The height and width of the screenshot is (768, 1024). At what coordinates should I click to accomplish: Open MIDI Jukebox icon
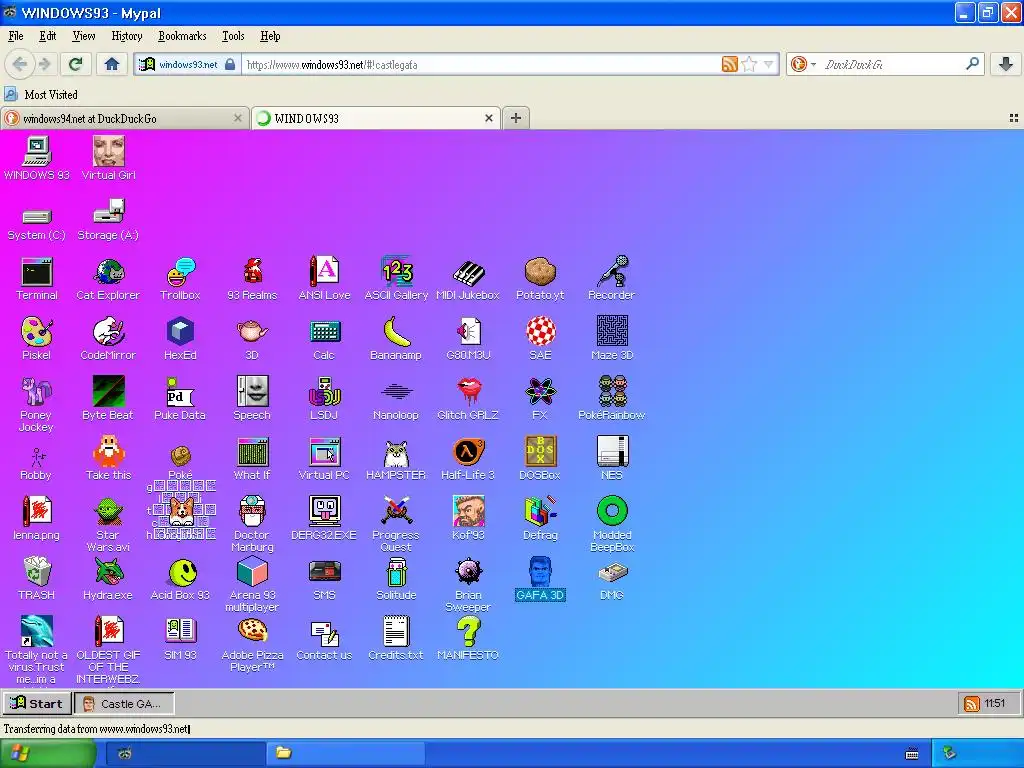(468, 279)
